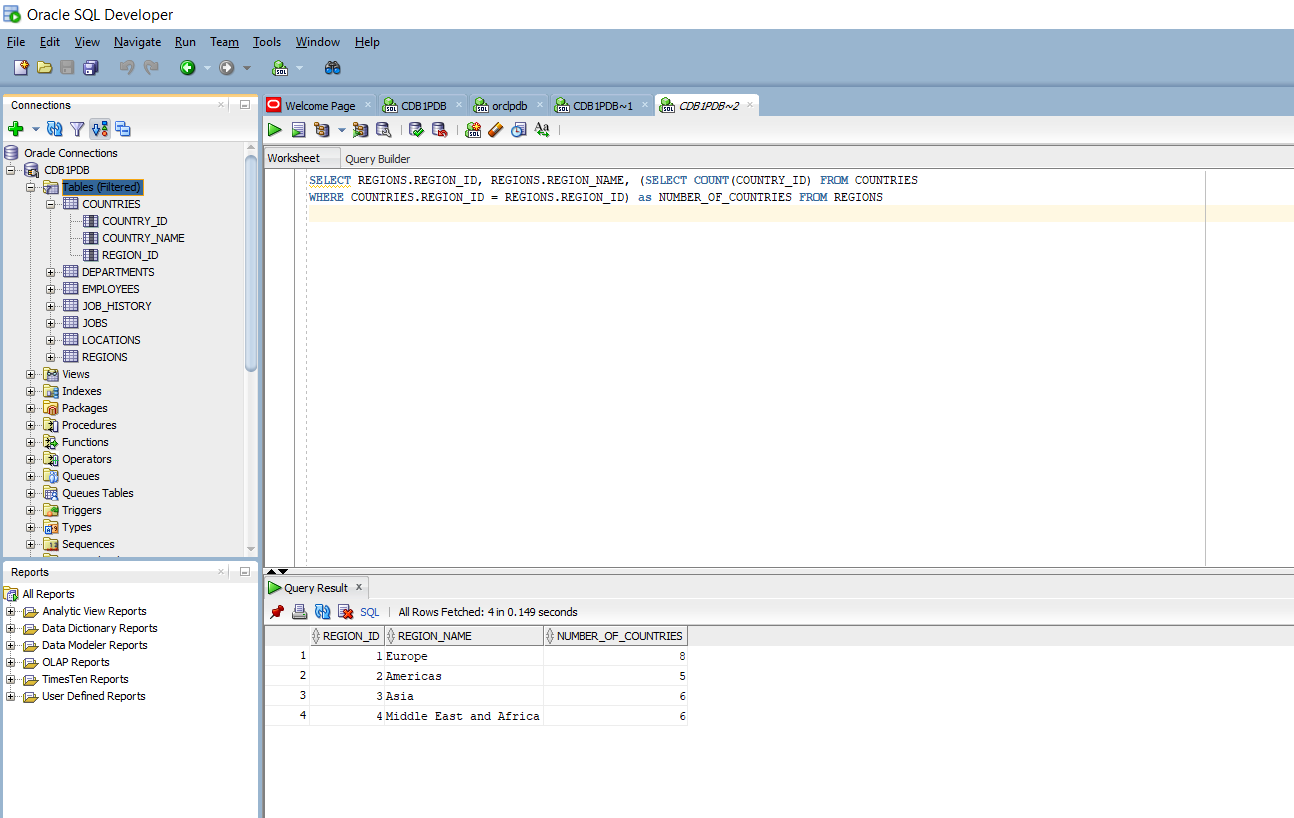Sort by NUMBER_OF_COUNTRIES column header
Viewport: 1294px width, 818px height.
tap(616, 636)
